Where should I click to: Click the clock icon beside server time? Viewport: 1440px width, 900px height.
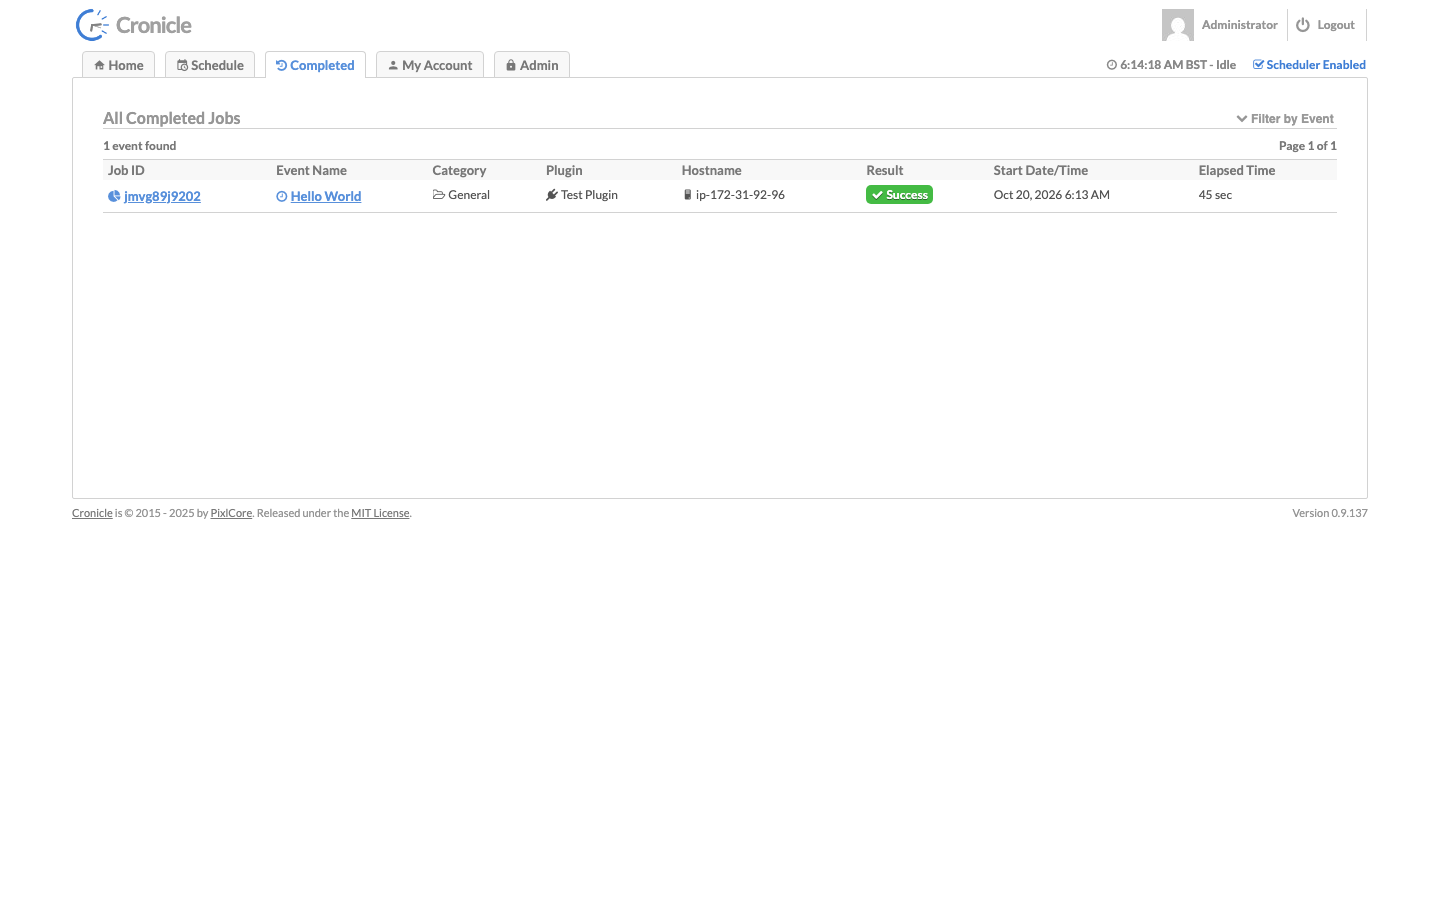click(x=1112, y=65)
